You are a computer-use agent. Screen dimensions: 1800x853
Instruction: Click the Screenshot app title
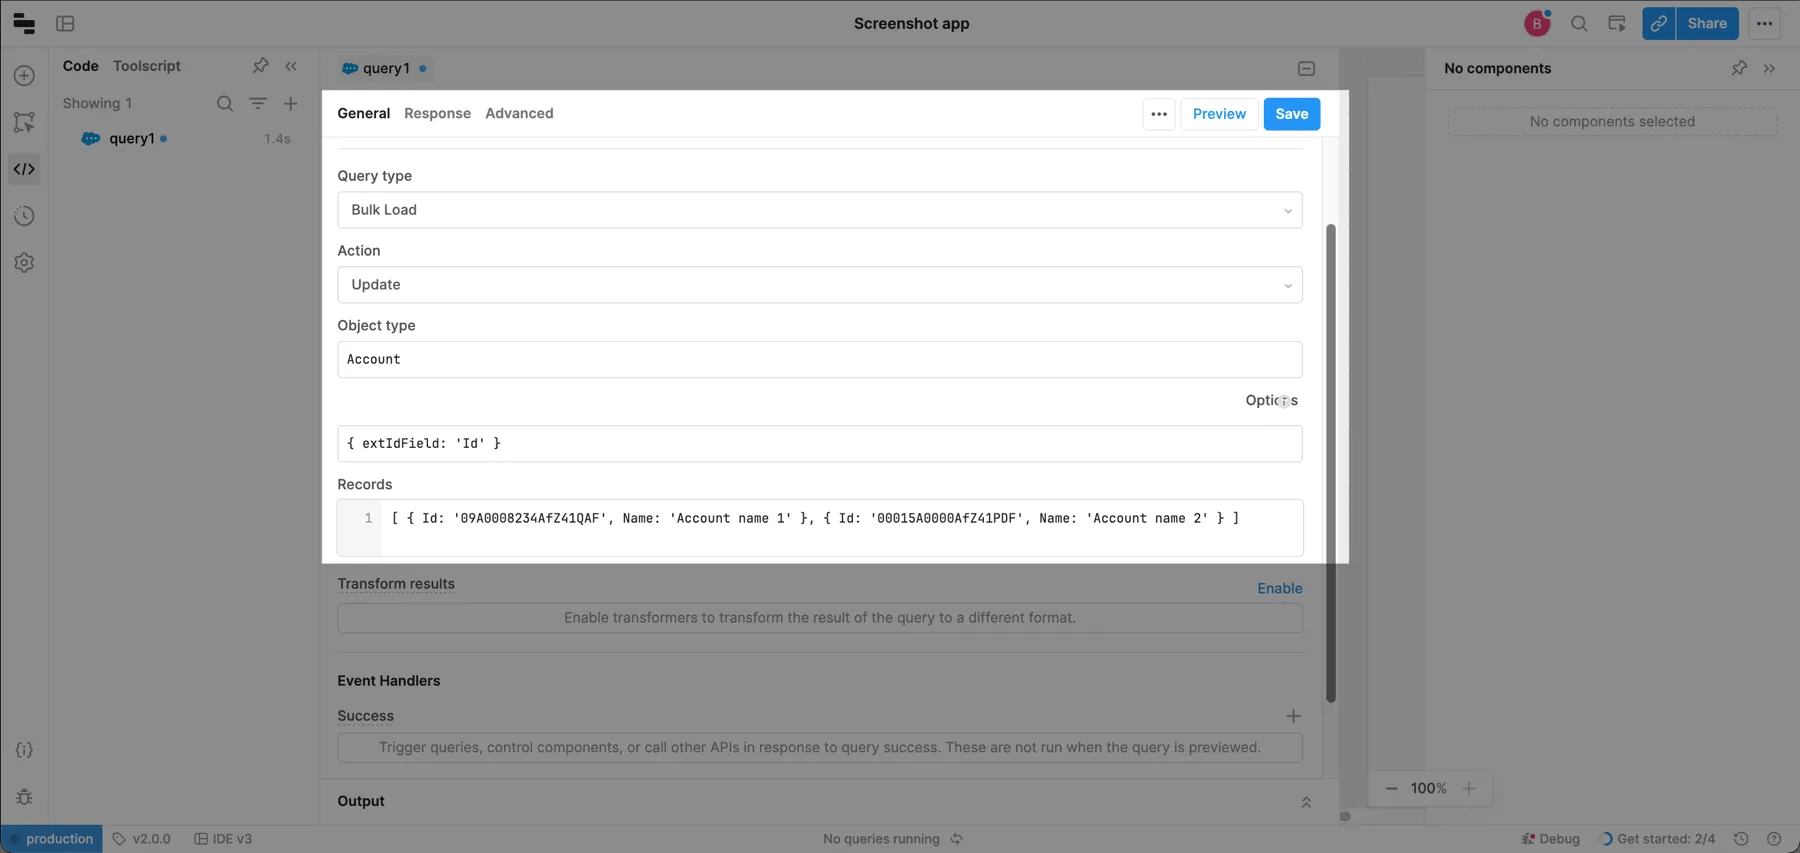pos(912,23)
